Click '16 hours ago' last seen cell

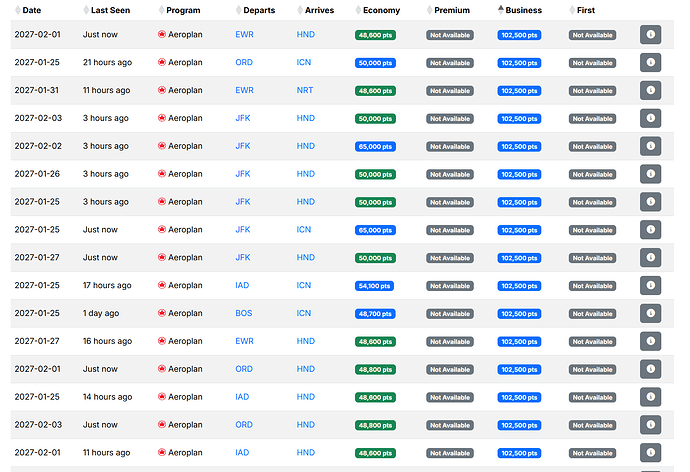[107, 341]
